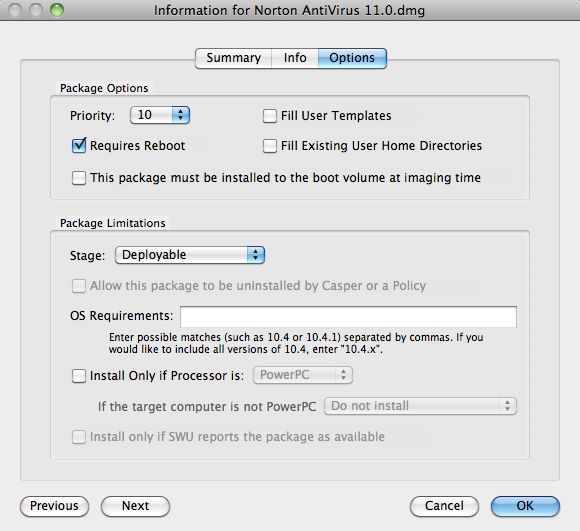Check Install only if SWU reports available
Image resolution: width=580 pixels, height=531 pixels.
(x=79, y=437)
